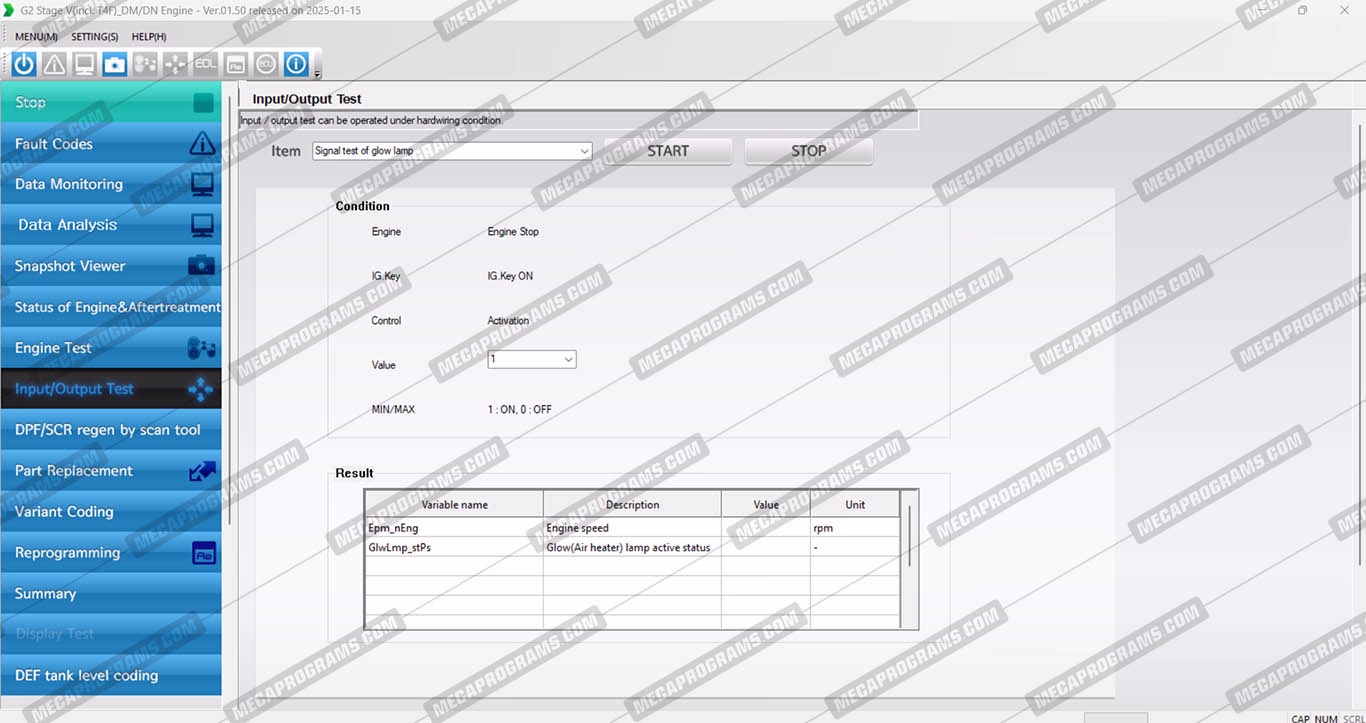The height and width of the screenshot is (723, 1366).
Task: Open the MENU(M) menu
Action: point(36,37)
